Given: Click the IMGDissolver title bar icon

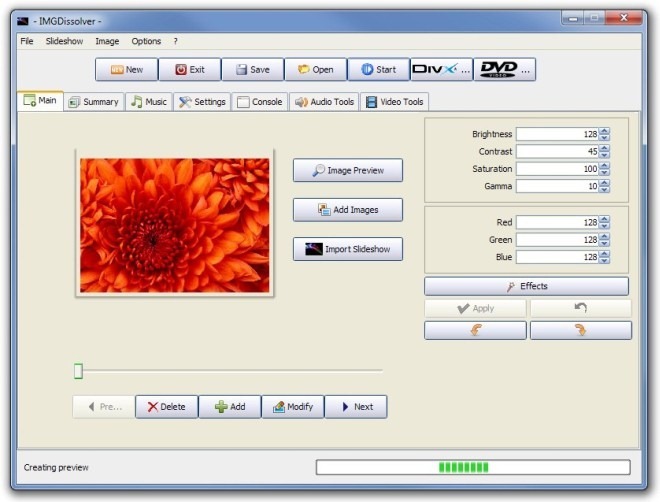Looking at the screenshot, I should coord(23,21).
